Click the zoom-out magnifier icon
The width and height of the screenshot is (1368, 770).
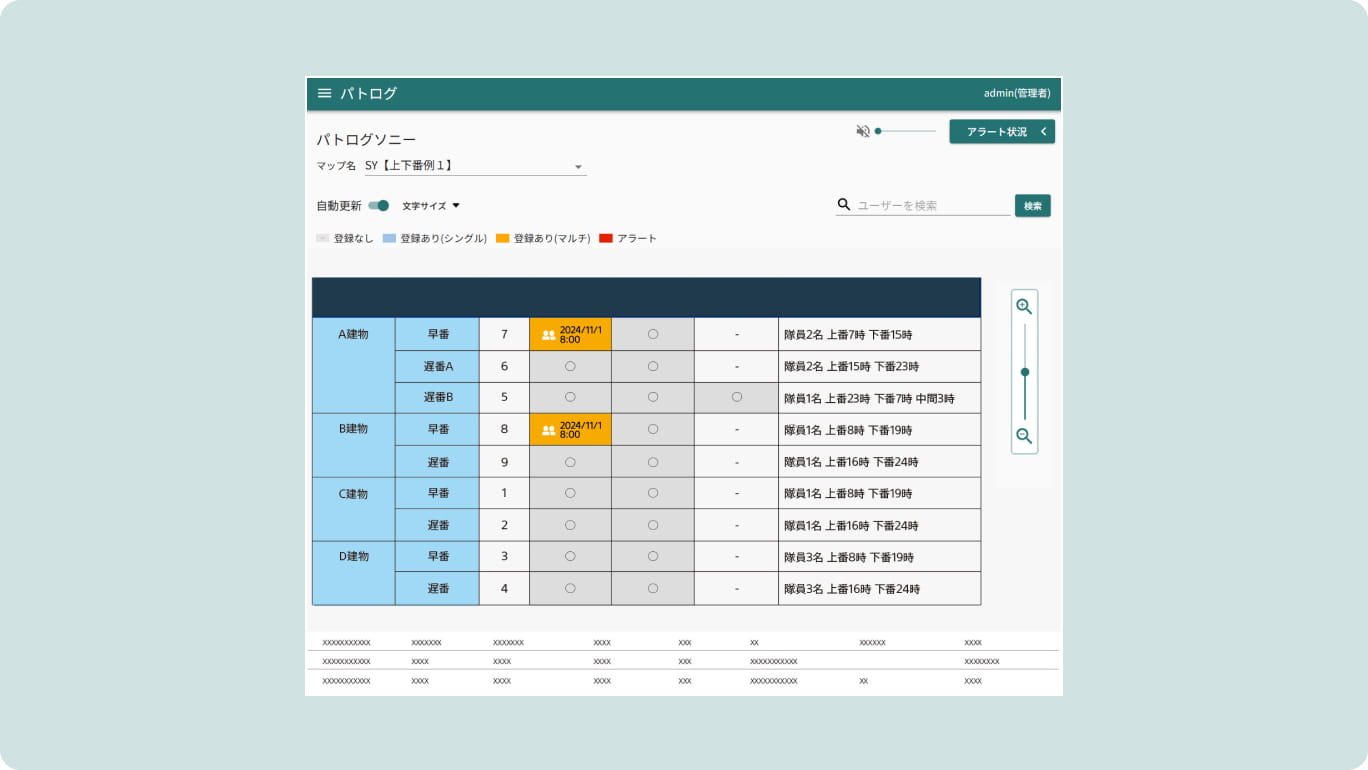click(x=1024, y=436)
